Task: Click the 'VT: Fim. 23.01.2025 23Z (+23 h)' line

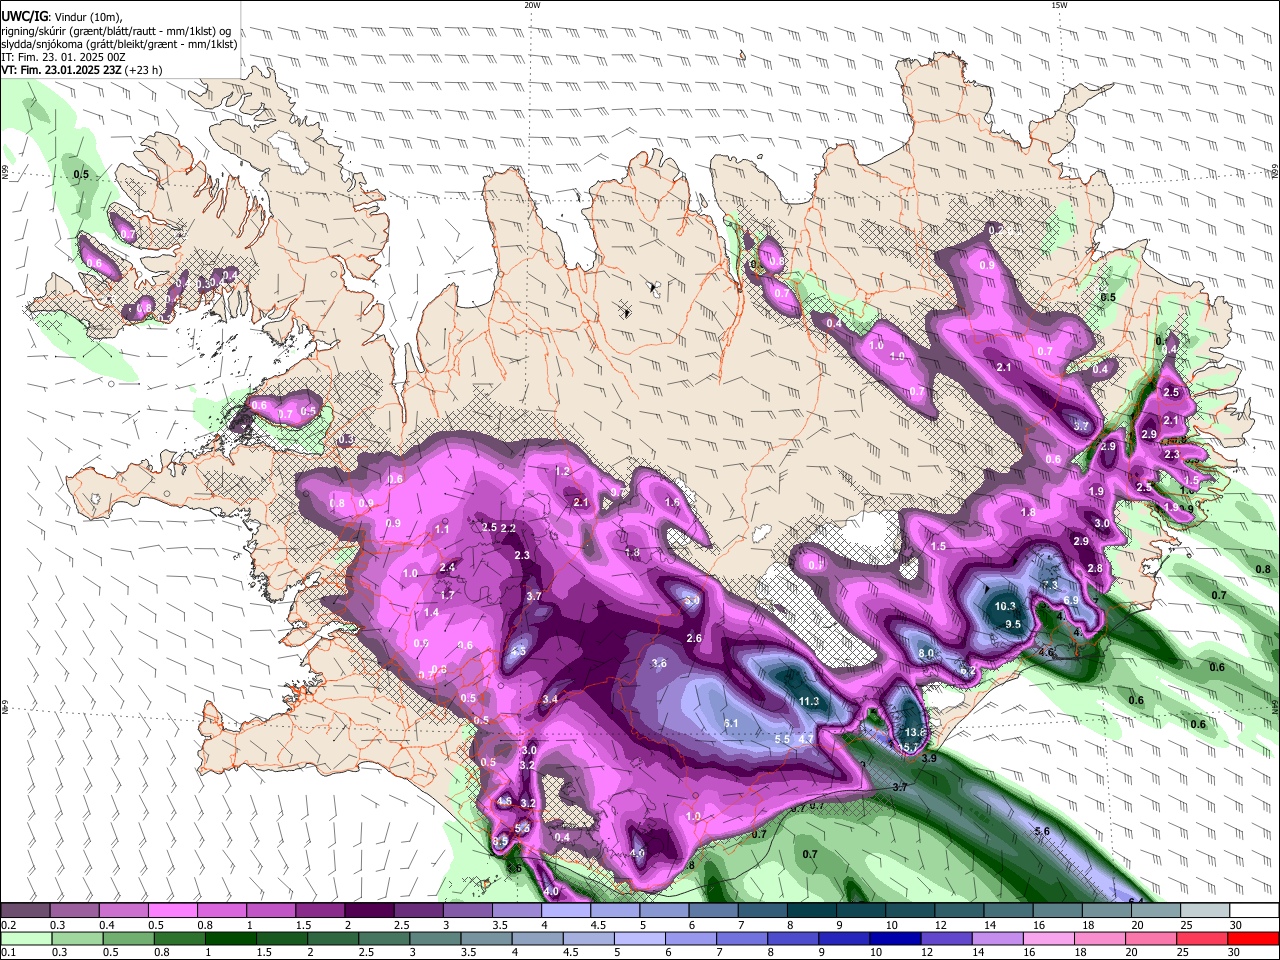Action: click(x=82, y=70)
